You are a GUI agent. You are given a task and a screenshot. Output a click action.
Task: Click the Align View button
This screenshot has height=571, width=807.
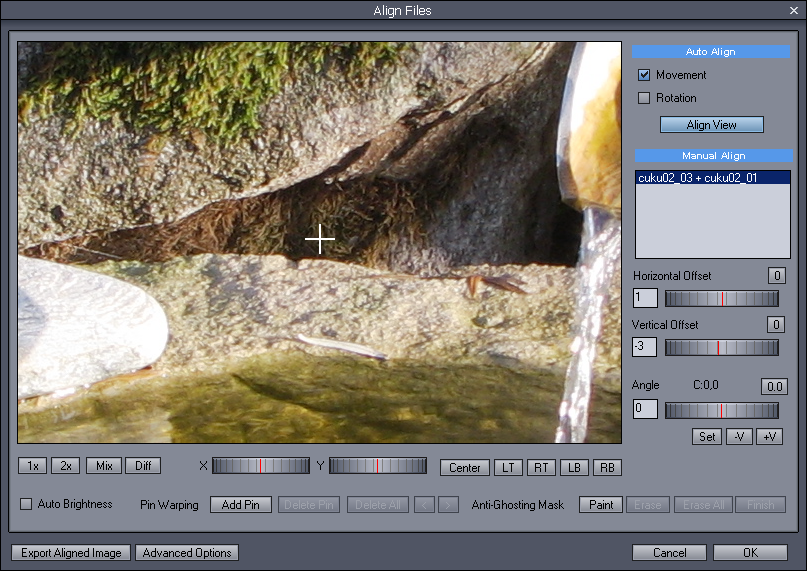coord(711,125)
